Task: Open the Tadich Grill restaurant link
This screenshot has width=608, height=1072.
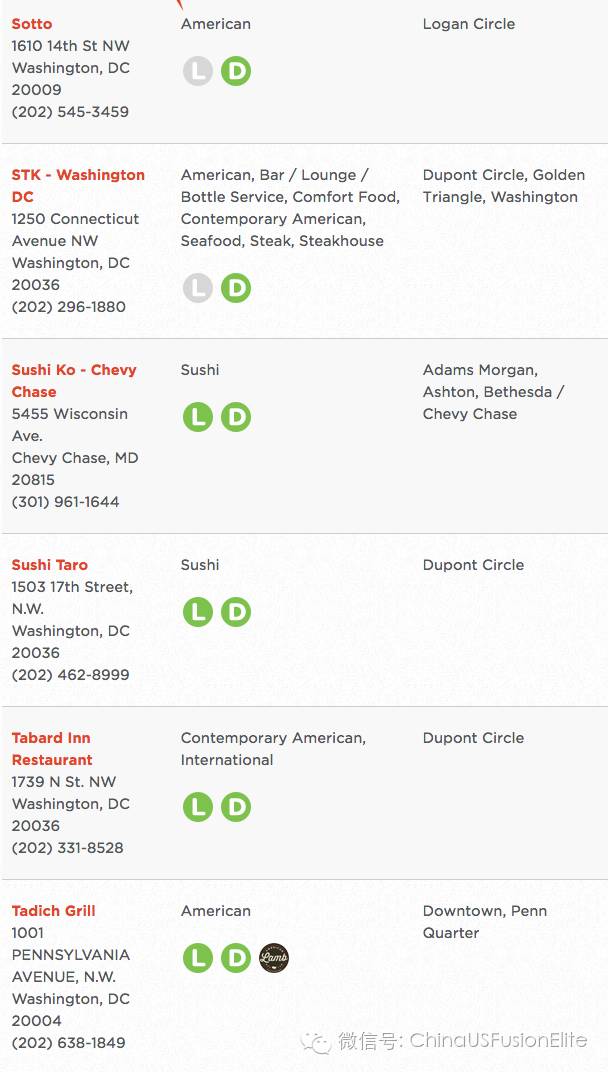Action: point(53,911)
